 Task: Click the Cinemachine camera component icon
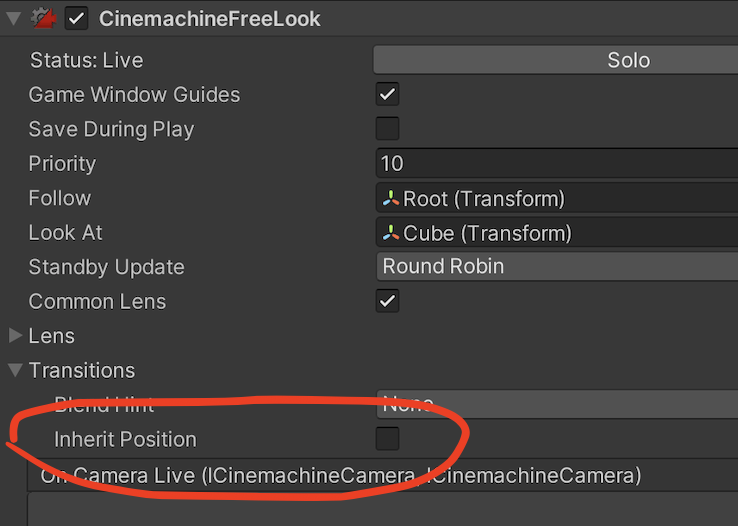pyautogui.click(x=43, y=19)
